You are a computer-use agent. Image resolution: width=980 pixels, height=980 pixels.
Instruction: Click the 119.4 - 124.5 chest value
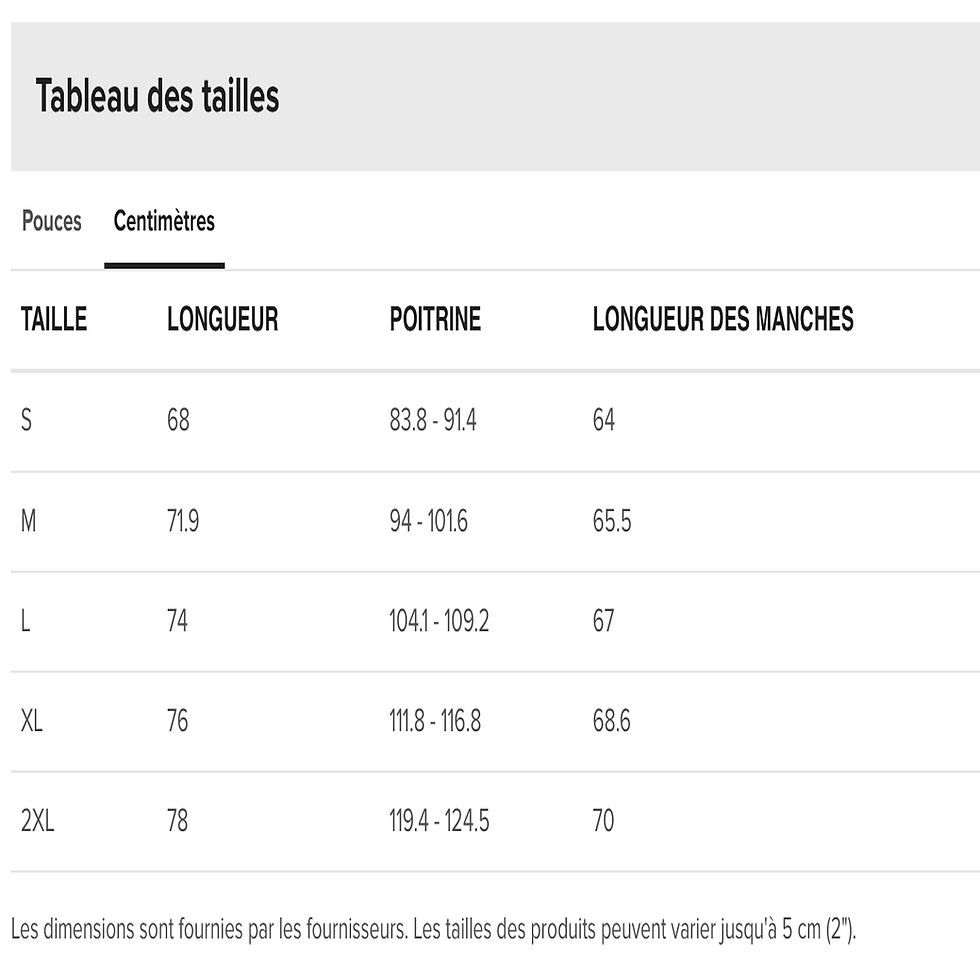click(439, 821)
